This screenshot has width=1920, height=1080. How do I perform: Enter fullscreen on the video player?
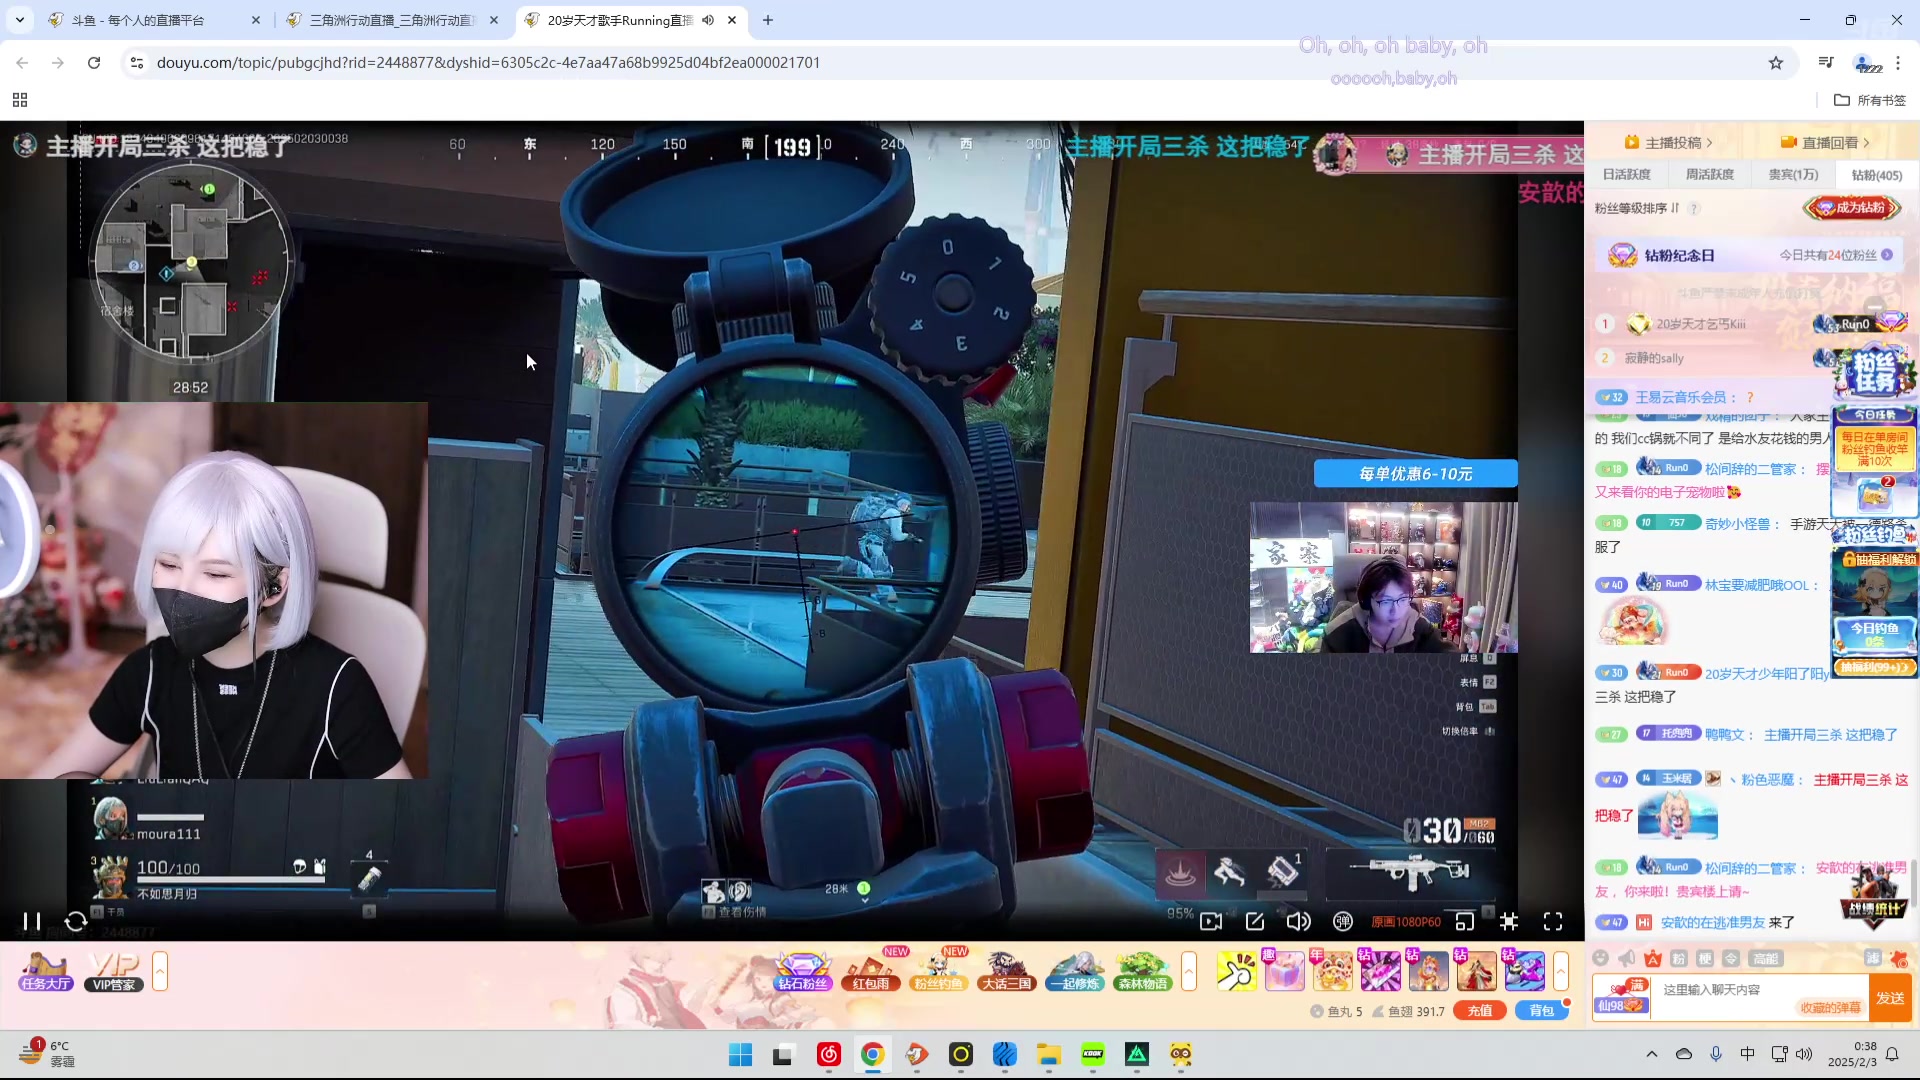coord(1553,921)
